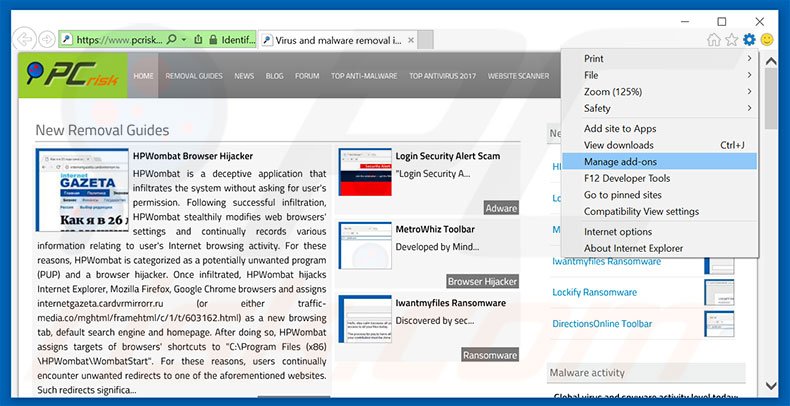Maximize the Internet Explorer window
This screenshot has height=406, width=790.
(x=722, y=22)
